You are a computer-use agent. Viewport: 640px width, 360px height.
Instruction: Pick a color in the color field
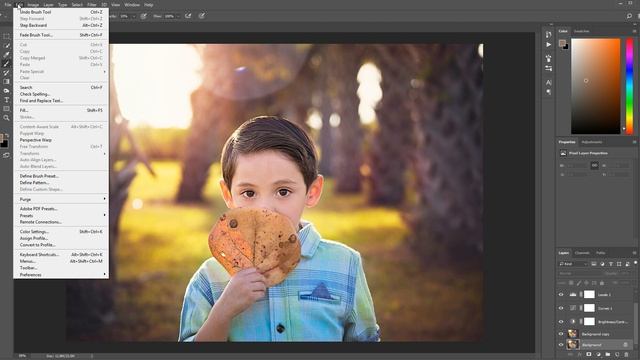pyautogui.click(x=596, y=86)
